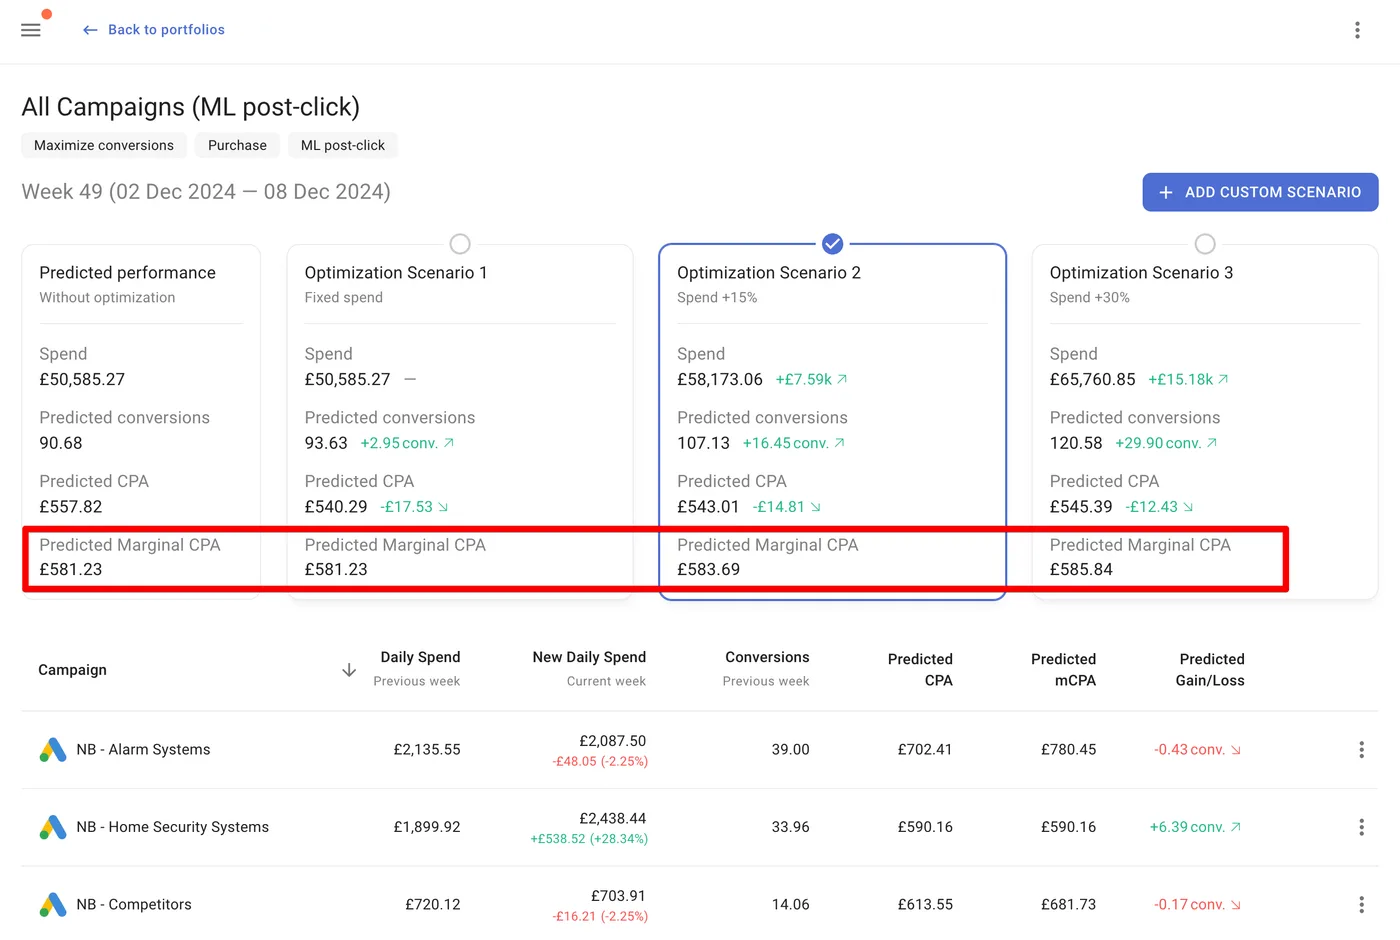1400x940 pixels.
Task: Select Optimization Scenario 1 radio button
Action: tap(460, 244)
